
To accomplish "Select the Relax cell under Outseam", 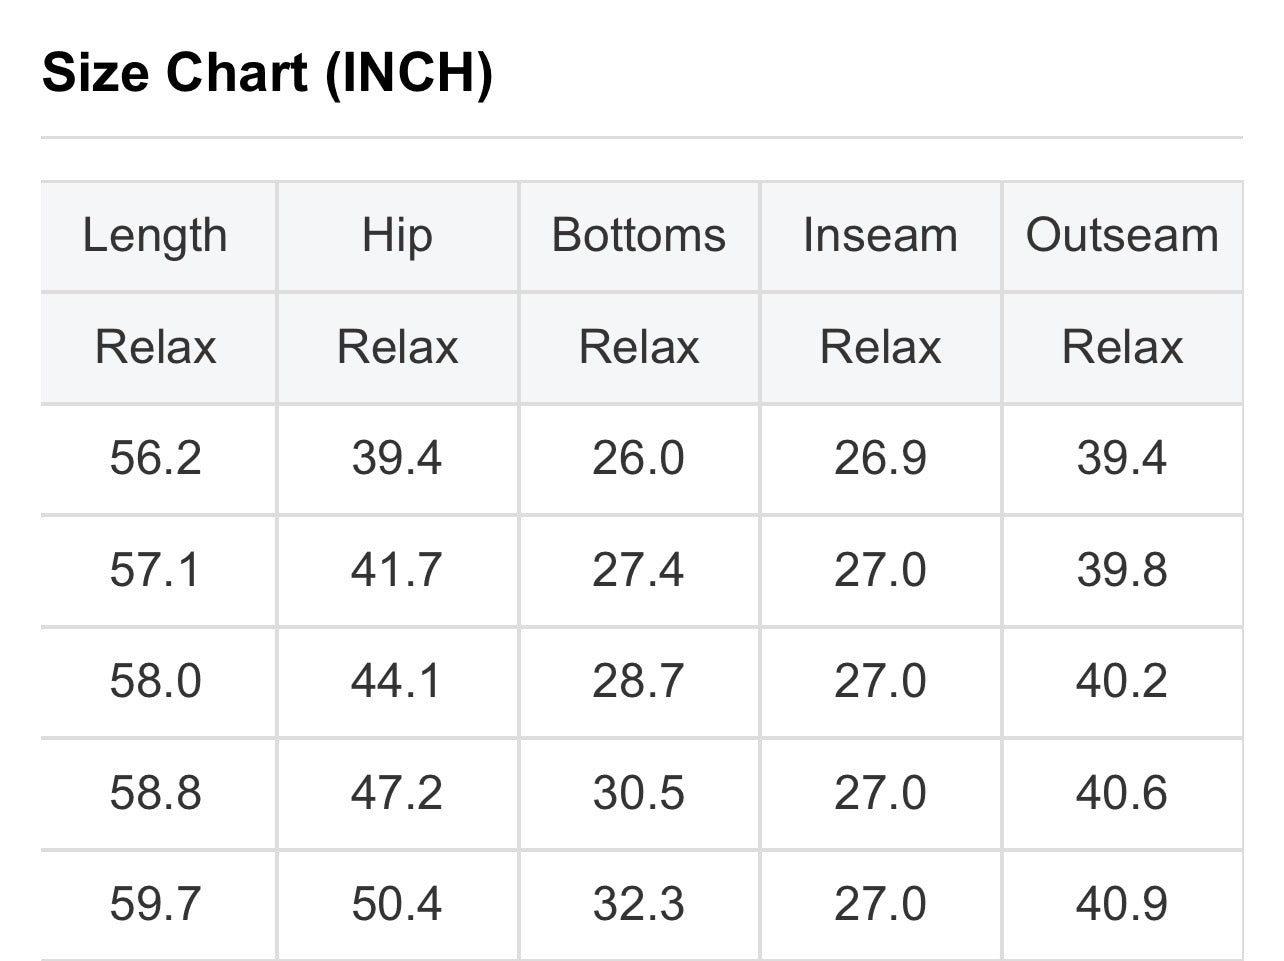I will [x=1122, y=348].
